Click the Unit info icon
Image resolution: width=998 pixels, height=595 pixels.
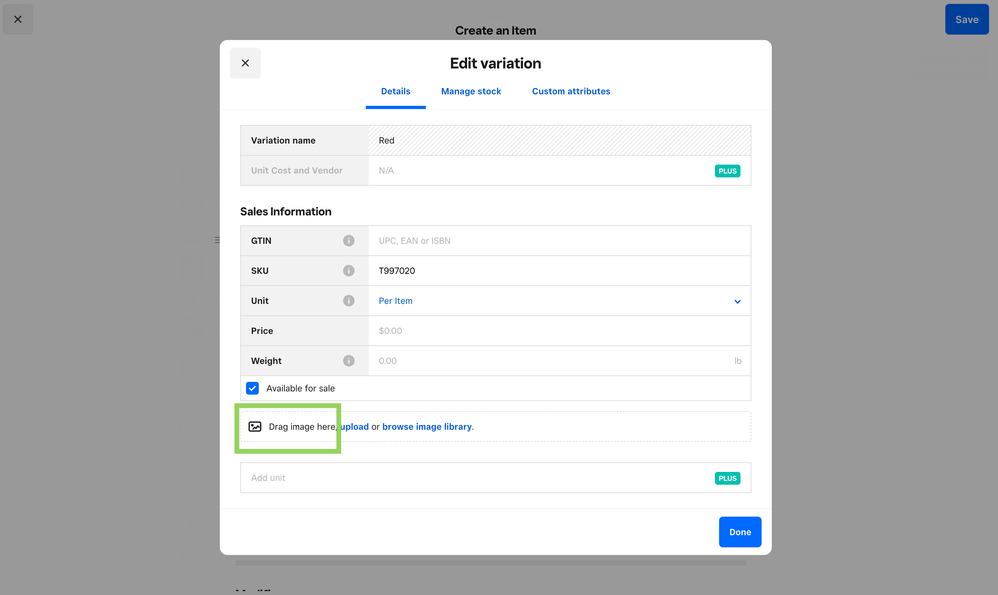[349, 301]
